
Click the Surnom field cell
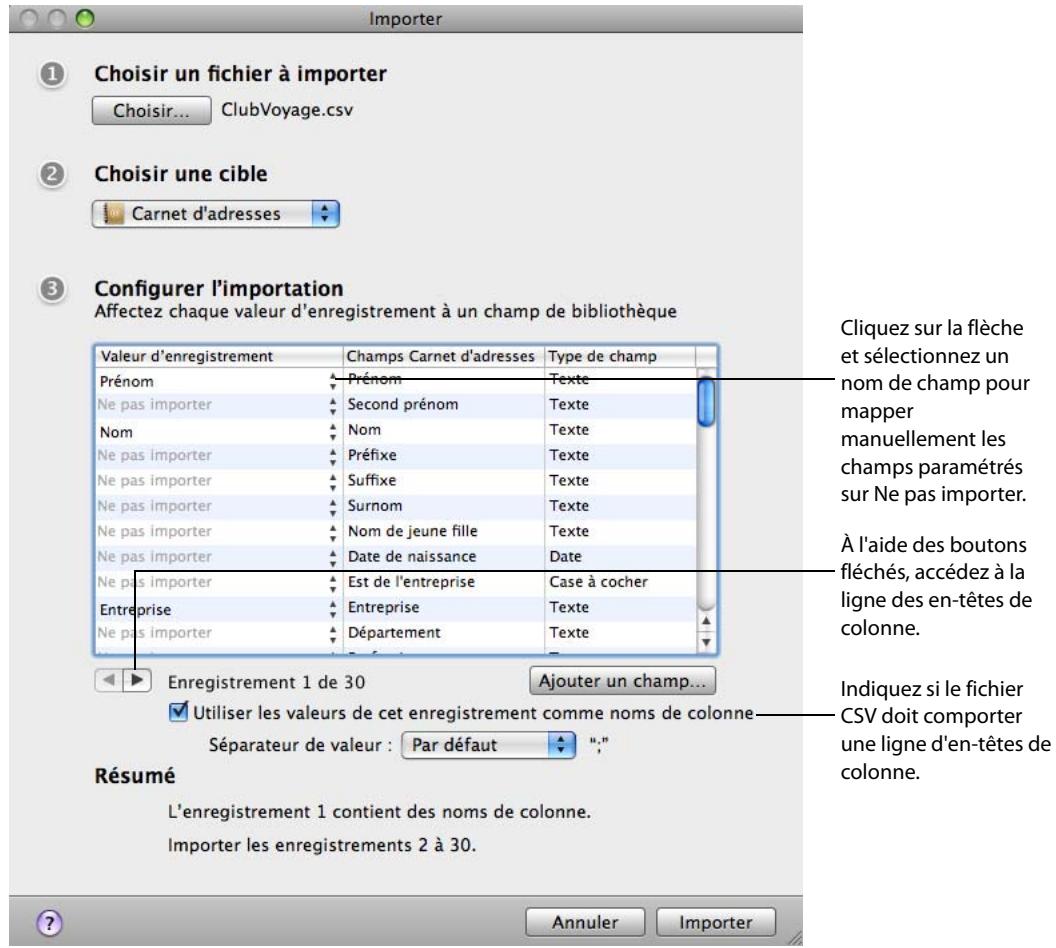click(x=443, y=506)
